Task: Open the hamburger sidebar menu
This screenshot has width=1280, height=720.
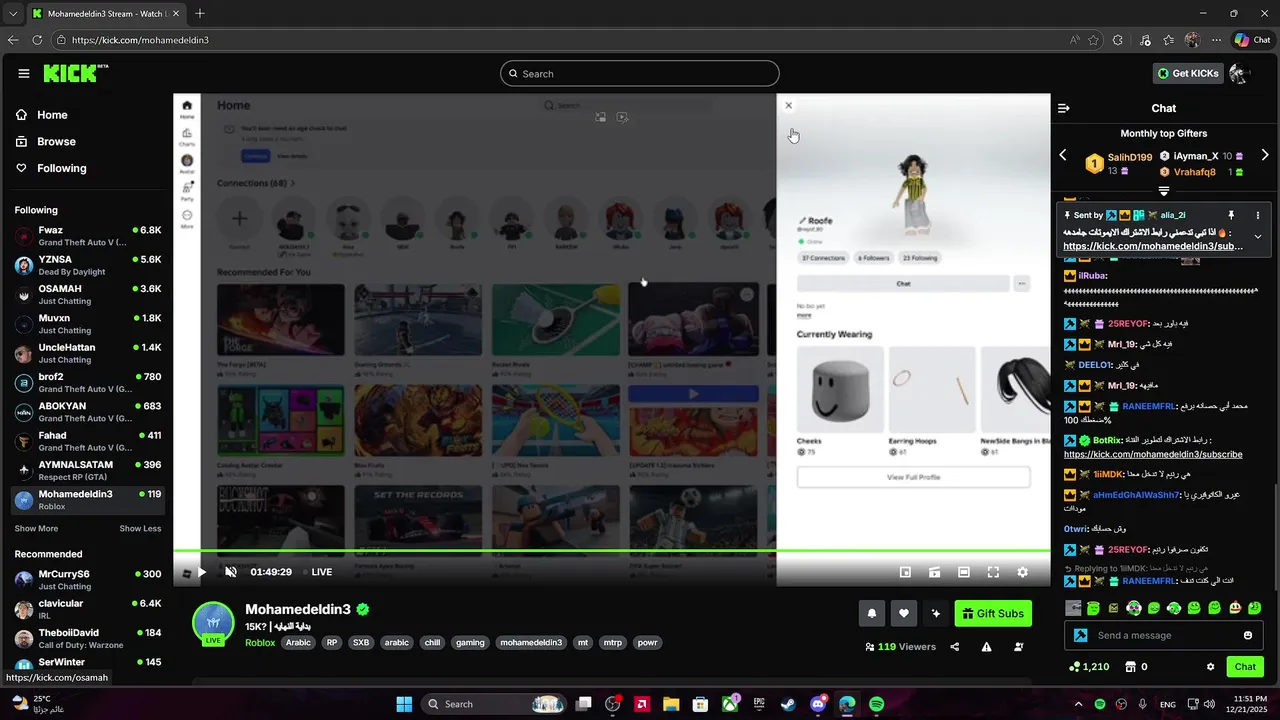Action: coord(24,73)
